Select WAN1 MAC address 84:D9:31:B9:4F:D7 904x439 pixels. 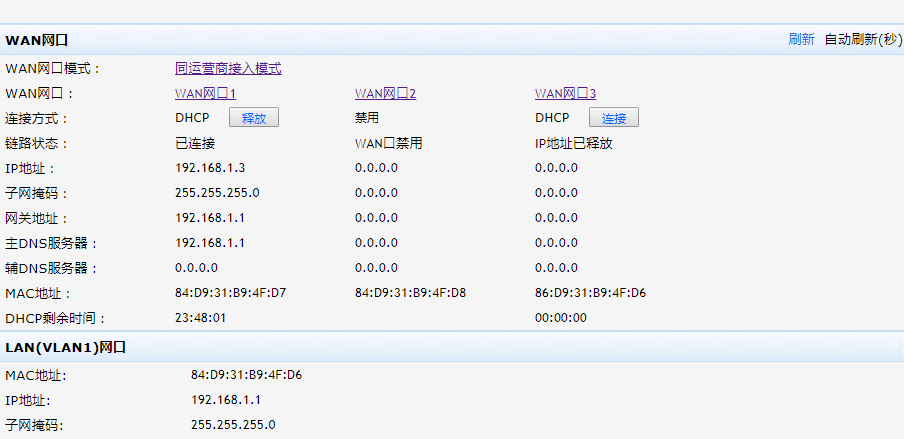[x=231, y=293]
